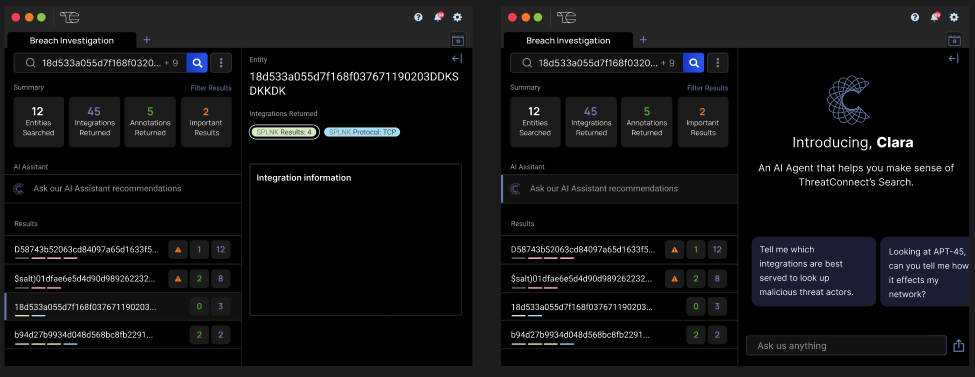The width and height of the screenshot is (975, 377).
Task: Click green 1 badge on D58743b row, left window
Action: coord(199,250)
